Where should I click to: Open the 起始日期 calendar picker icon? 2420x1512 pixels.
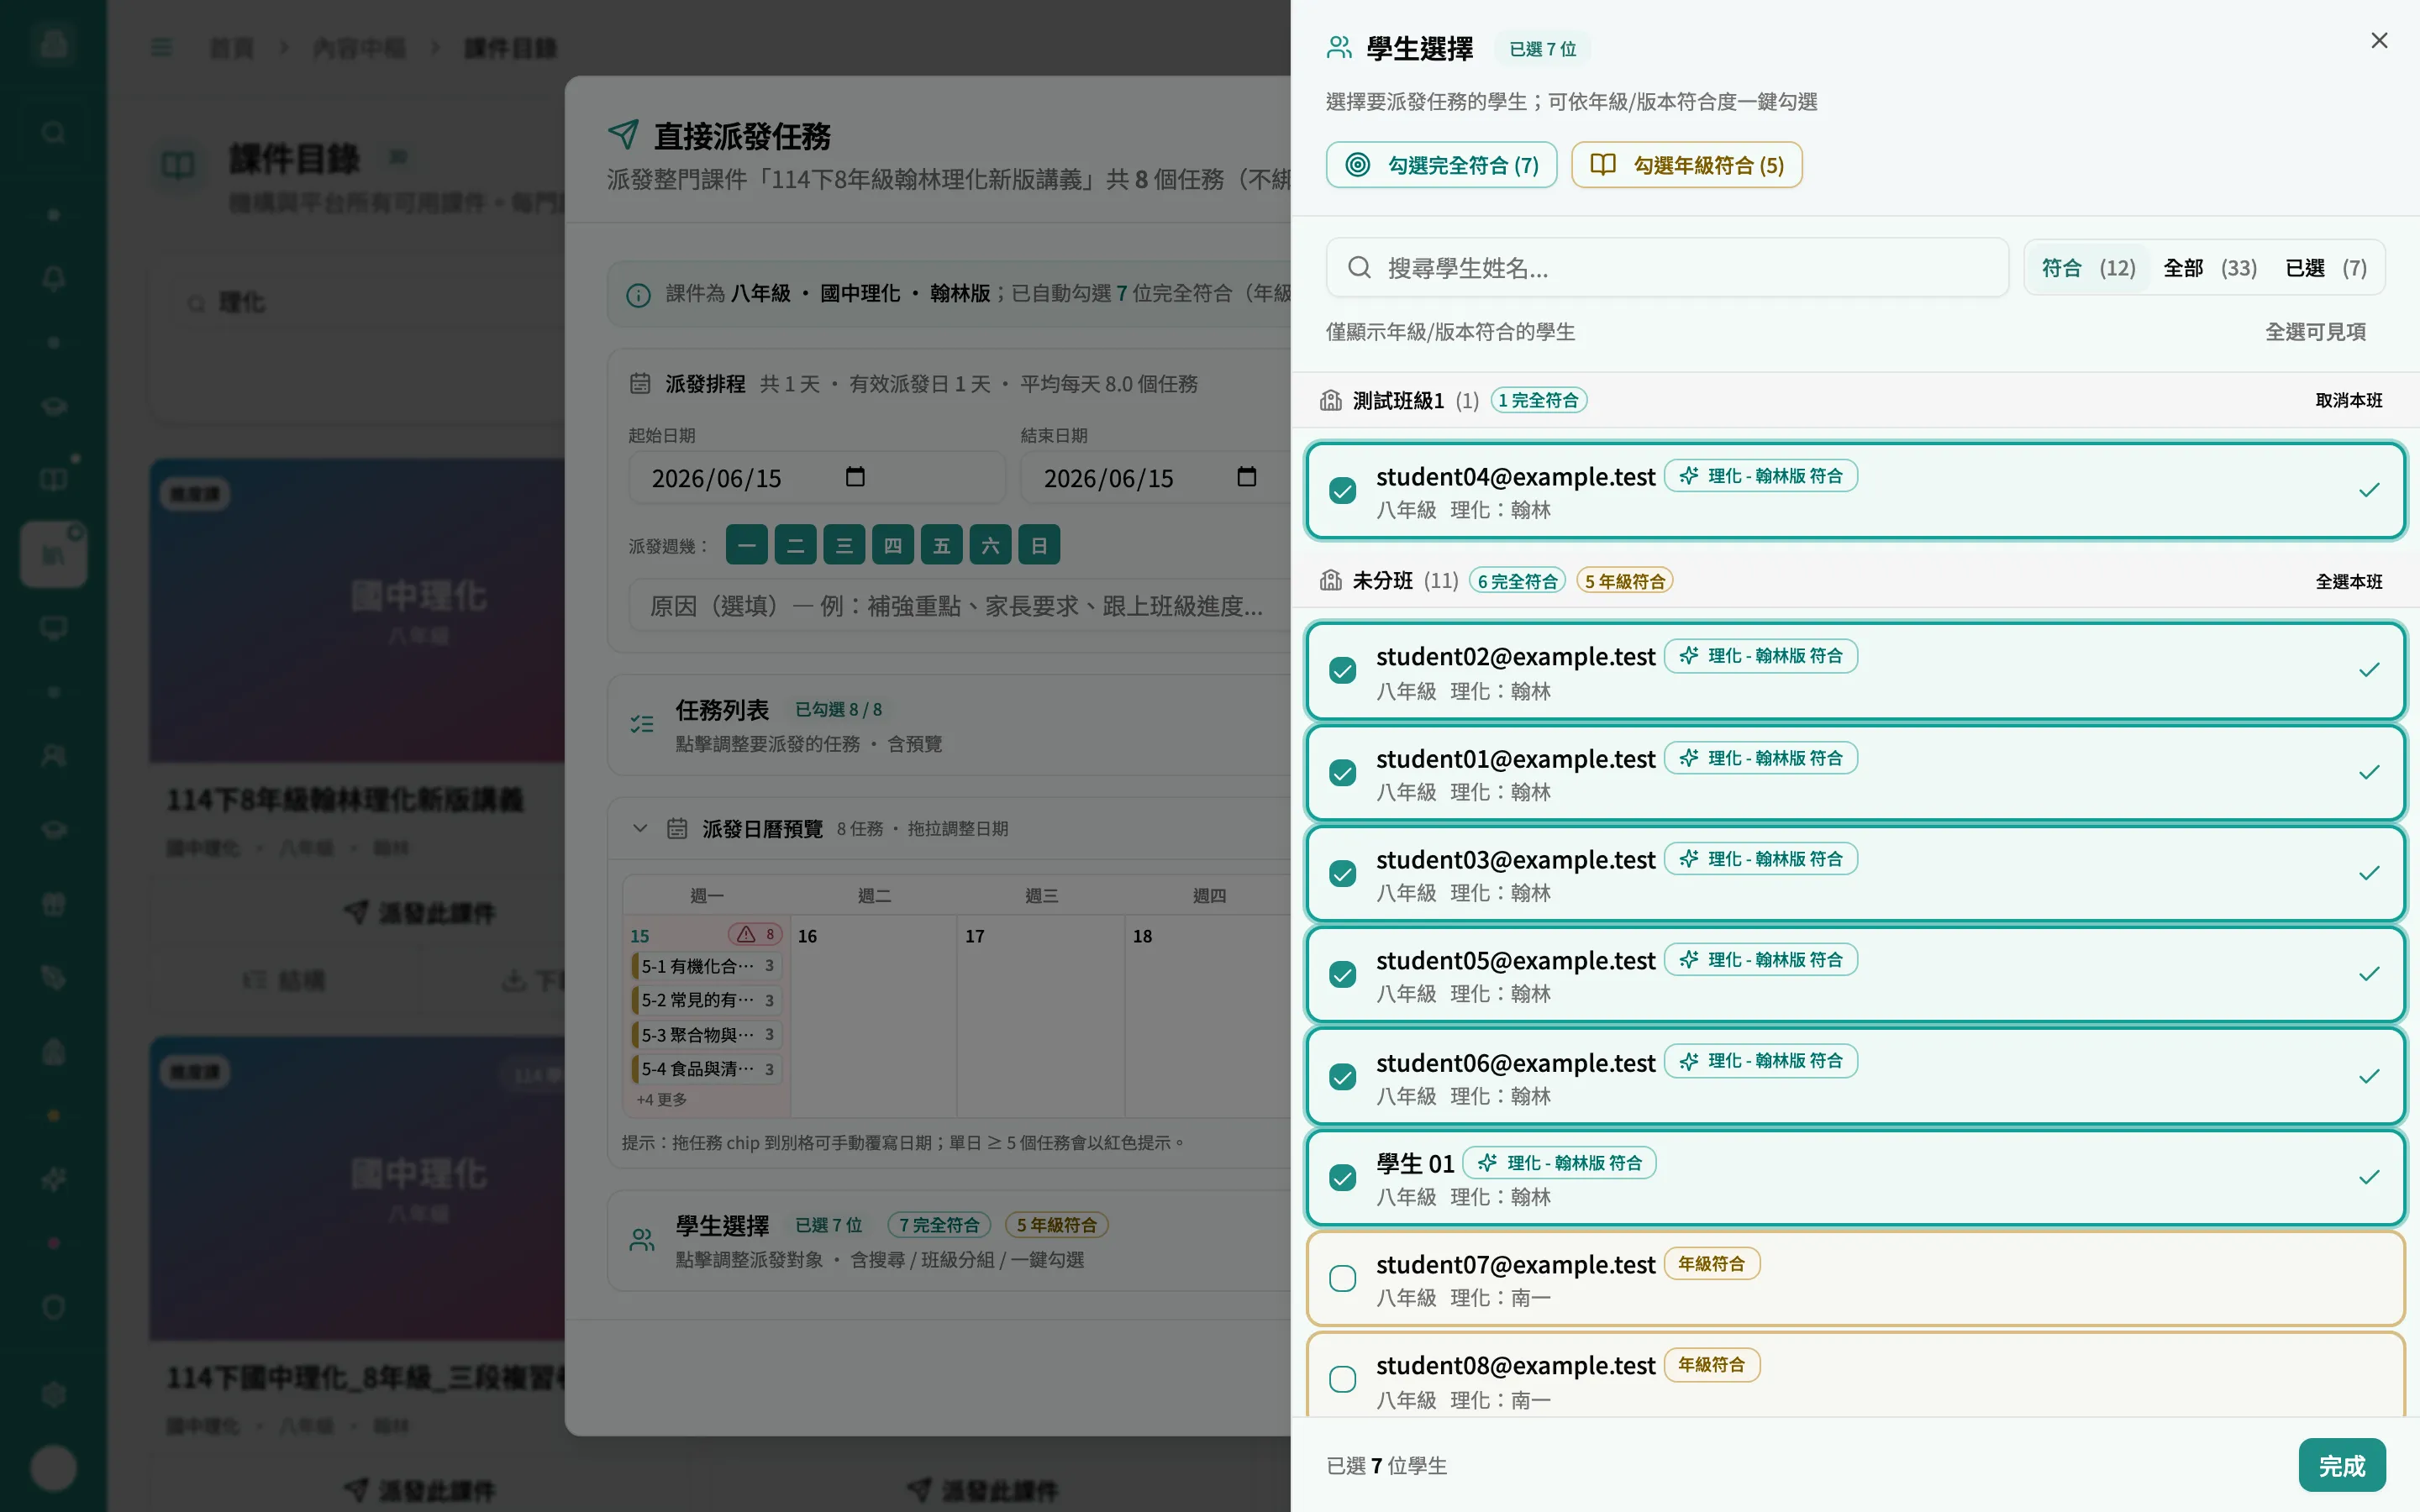[855, 477]
